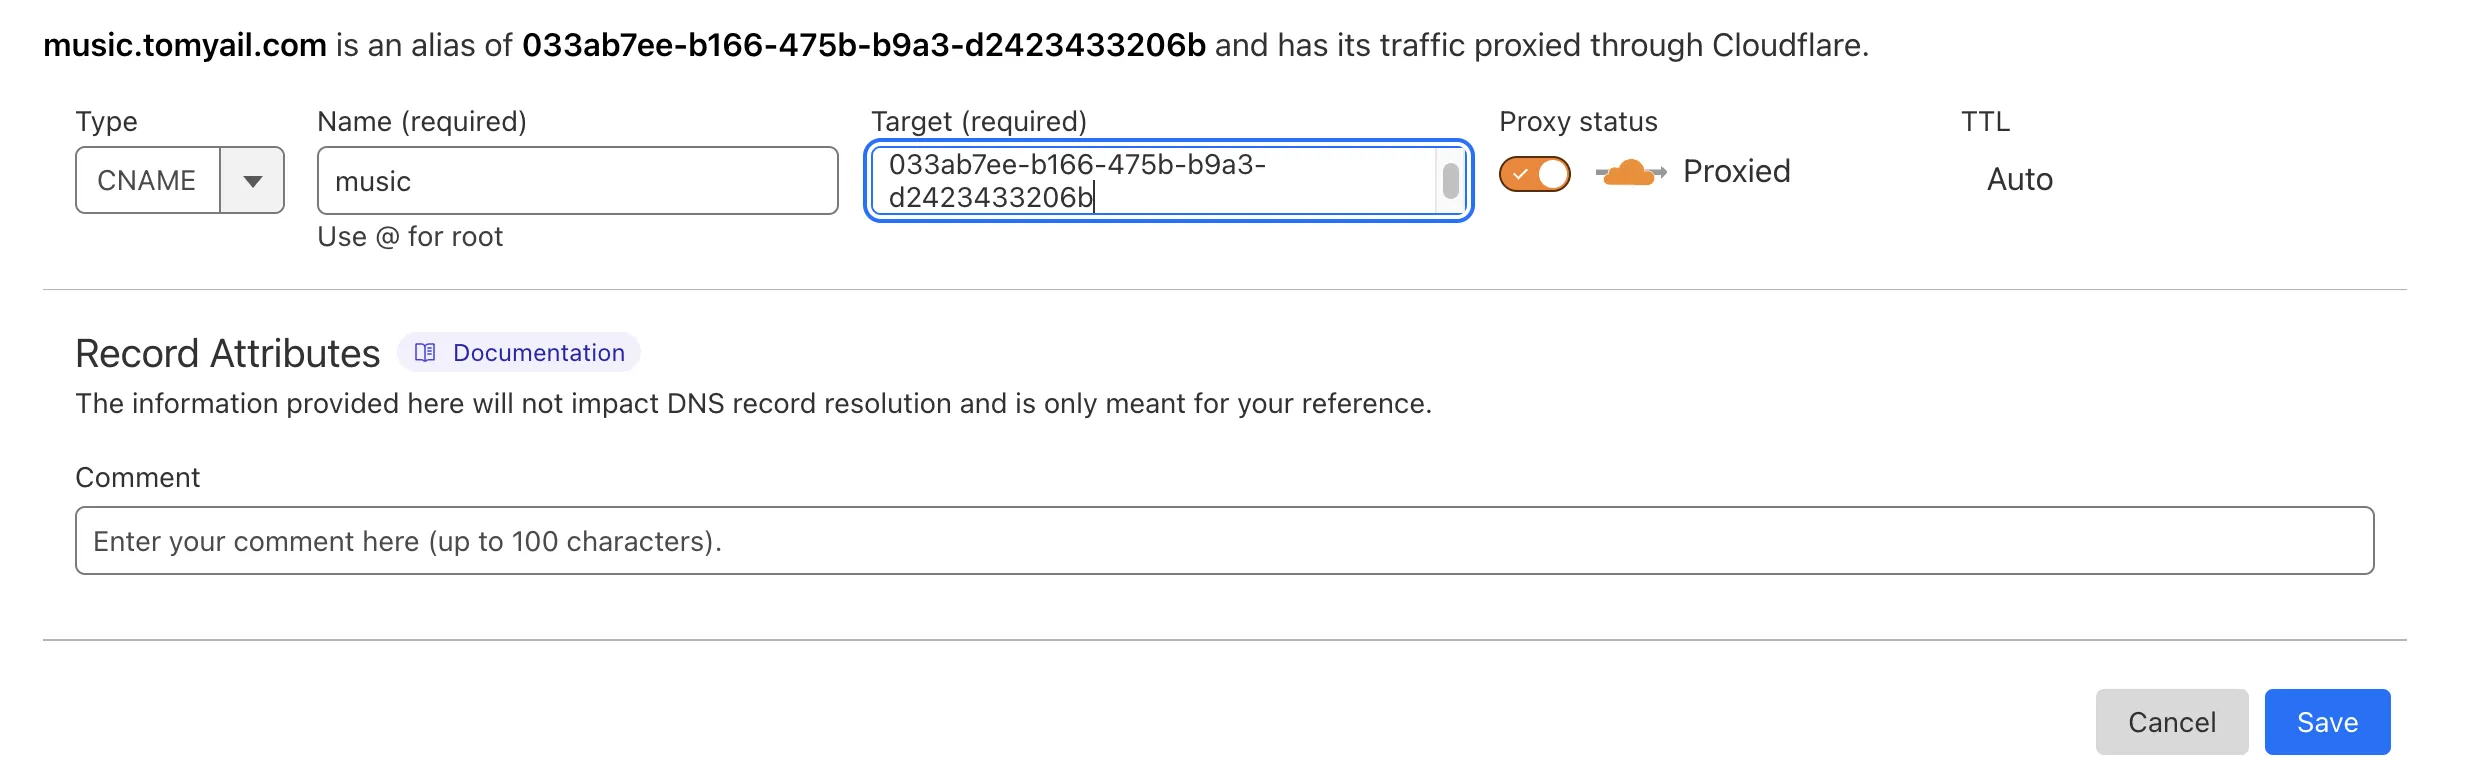Click the Proxy status label
Viewport: 2470px width, 780px height.
click(x=1577, y=122)
